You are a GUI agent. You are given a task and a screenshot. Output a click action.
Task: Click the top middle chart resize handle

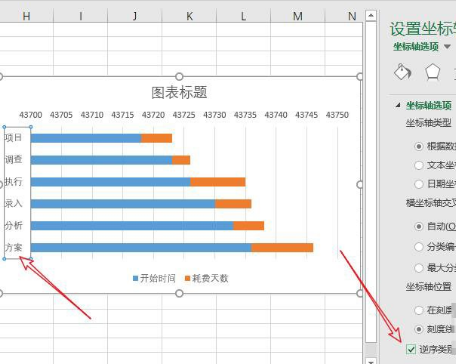pyautogui.click(x=179, y=77)
